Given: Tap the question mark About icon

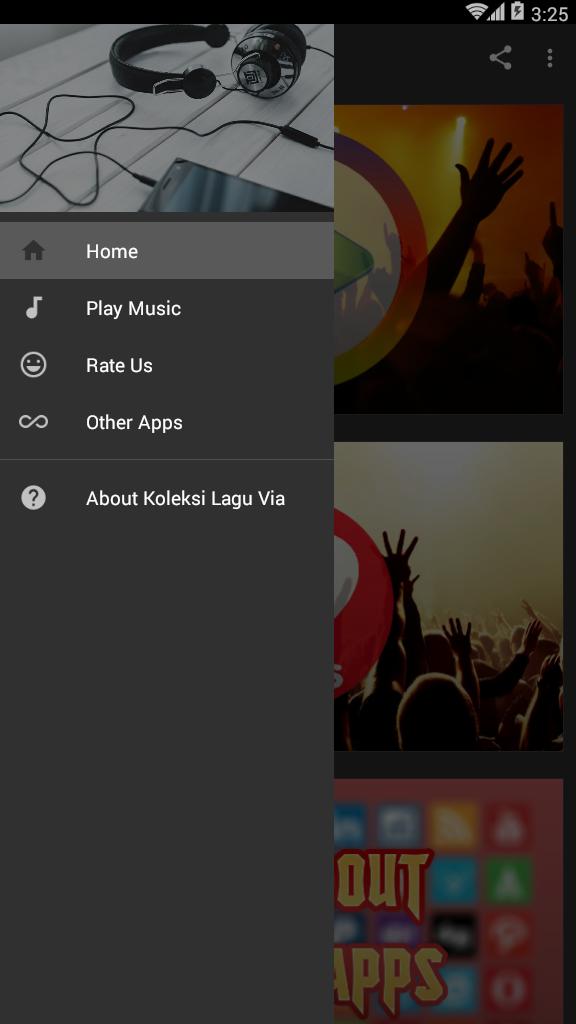Looking at the screenshot, I should (33, 498).
